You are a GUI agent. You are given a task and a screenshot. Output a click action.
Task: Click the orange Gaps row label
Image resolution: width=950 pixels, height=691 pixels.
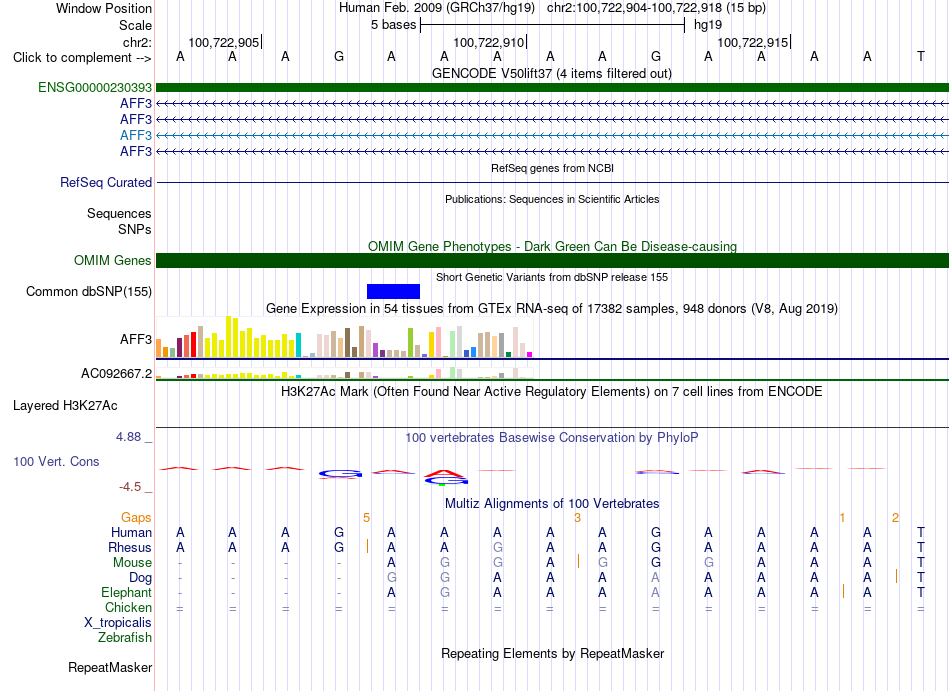click(136, 518)
